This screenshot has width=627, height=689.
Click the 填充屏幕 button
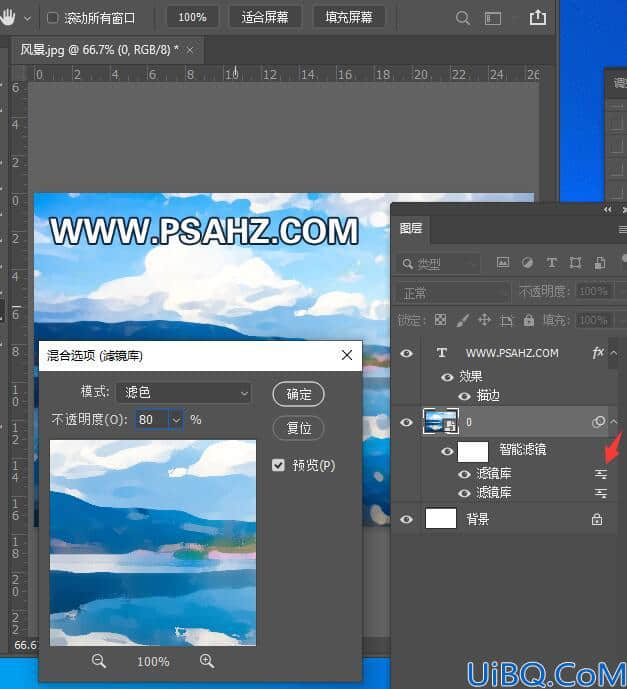[x=349, y=18]
